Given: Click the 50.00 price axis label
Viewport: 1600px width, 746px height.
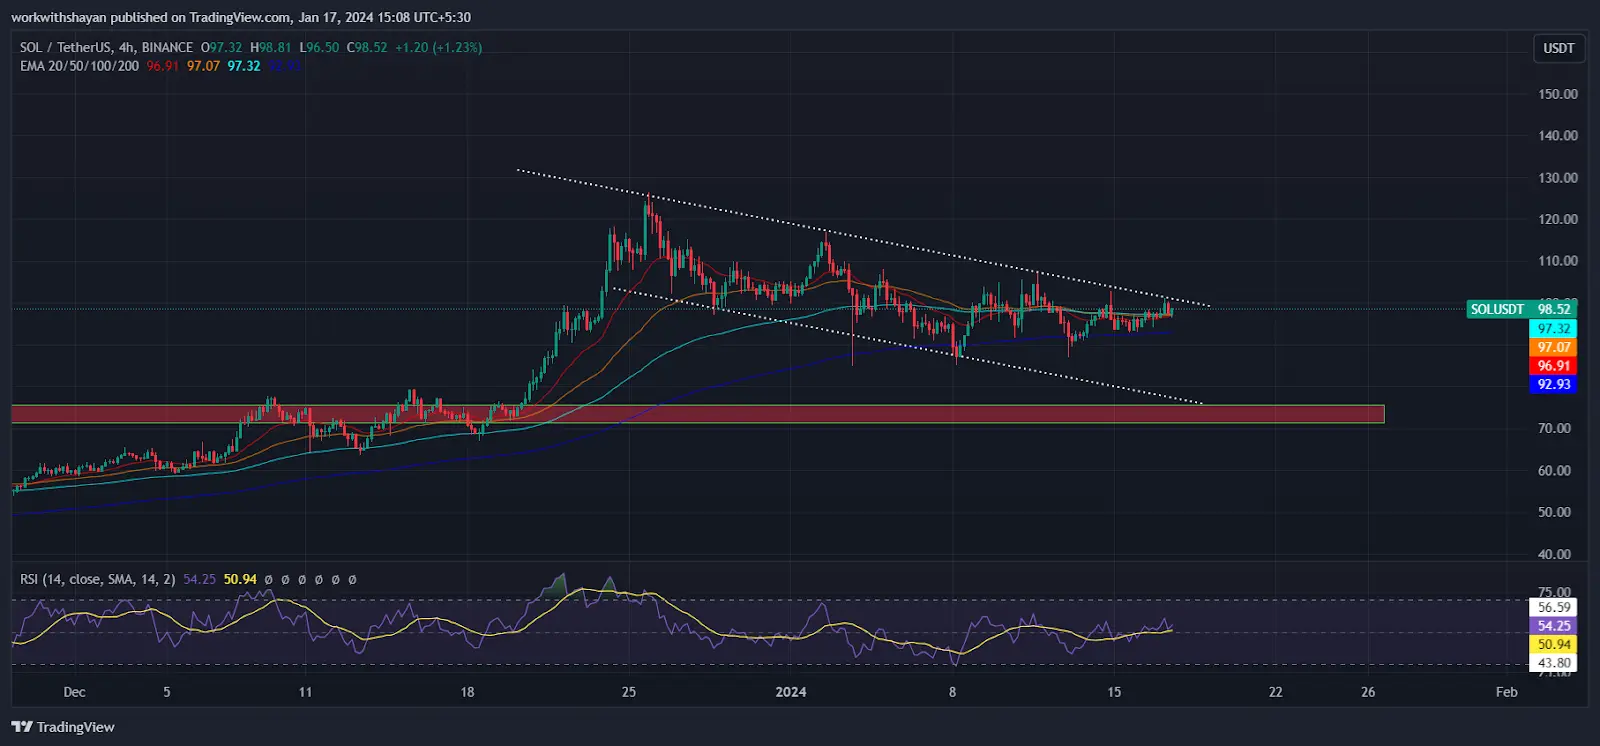Looking at the screenshot, I should 1554,512.
